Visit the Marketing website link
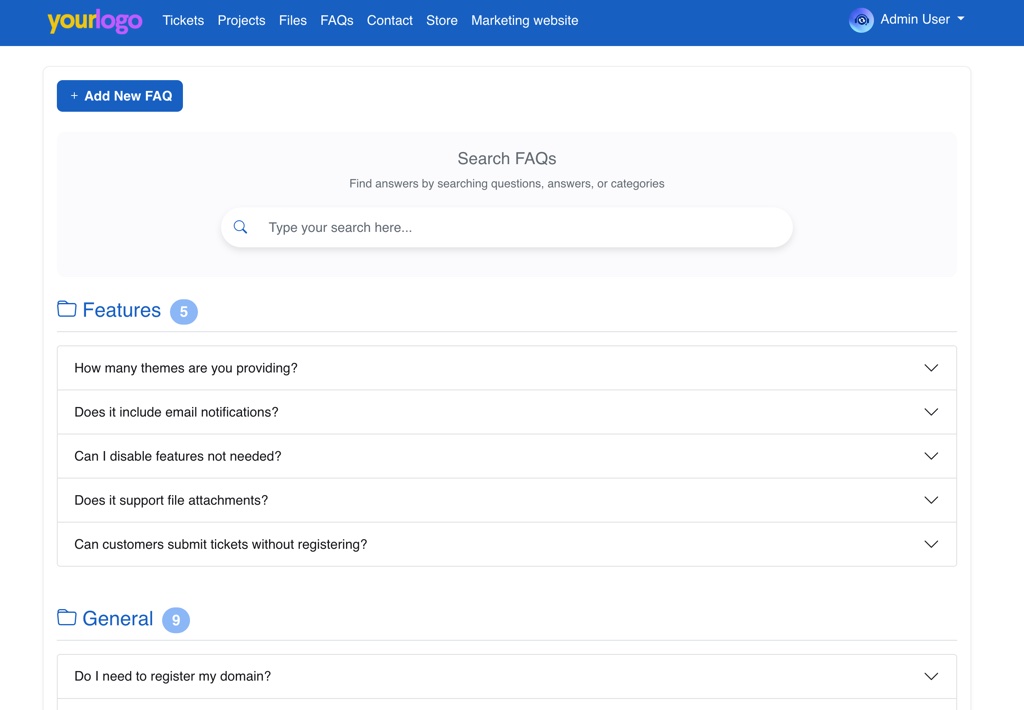Viewport: 1024px width, 710px height. point(524,20)
